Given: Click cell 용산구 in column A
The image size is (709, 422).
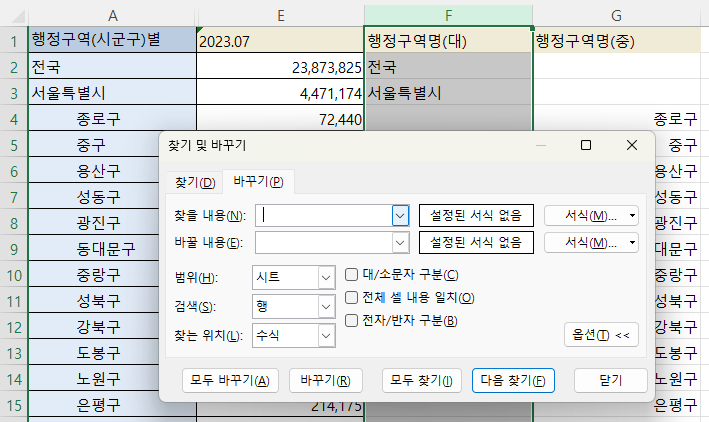Looking at the screenshot, I should point(94,171).
